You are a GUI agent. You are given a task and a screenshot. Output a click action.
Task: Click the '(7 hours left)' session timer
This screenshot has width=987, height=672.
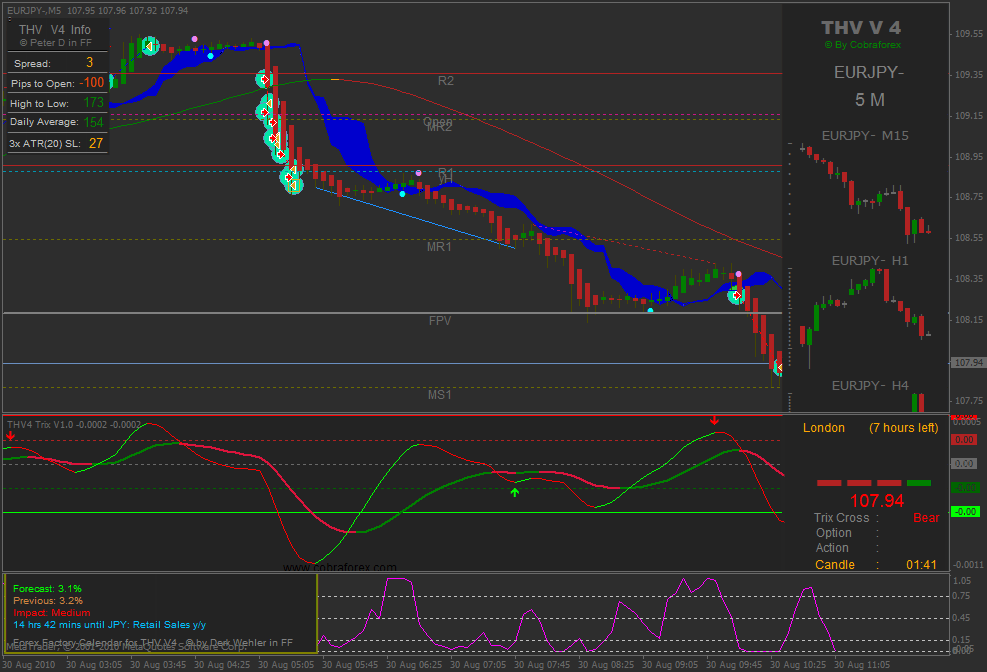pos(903,428)
